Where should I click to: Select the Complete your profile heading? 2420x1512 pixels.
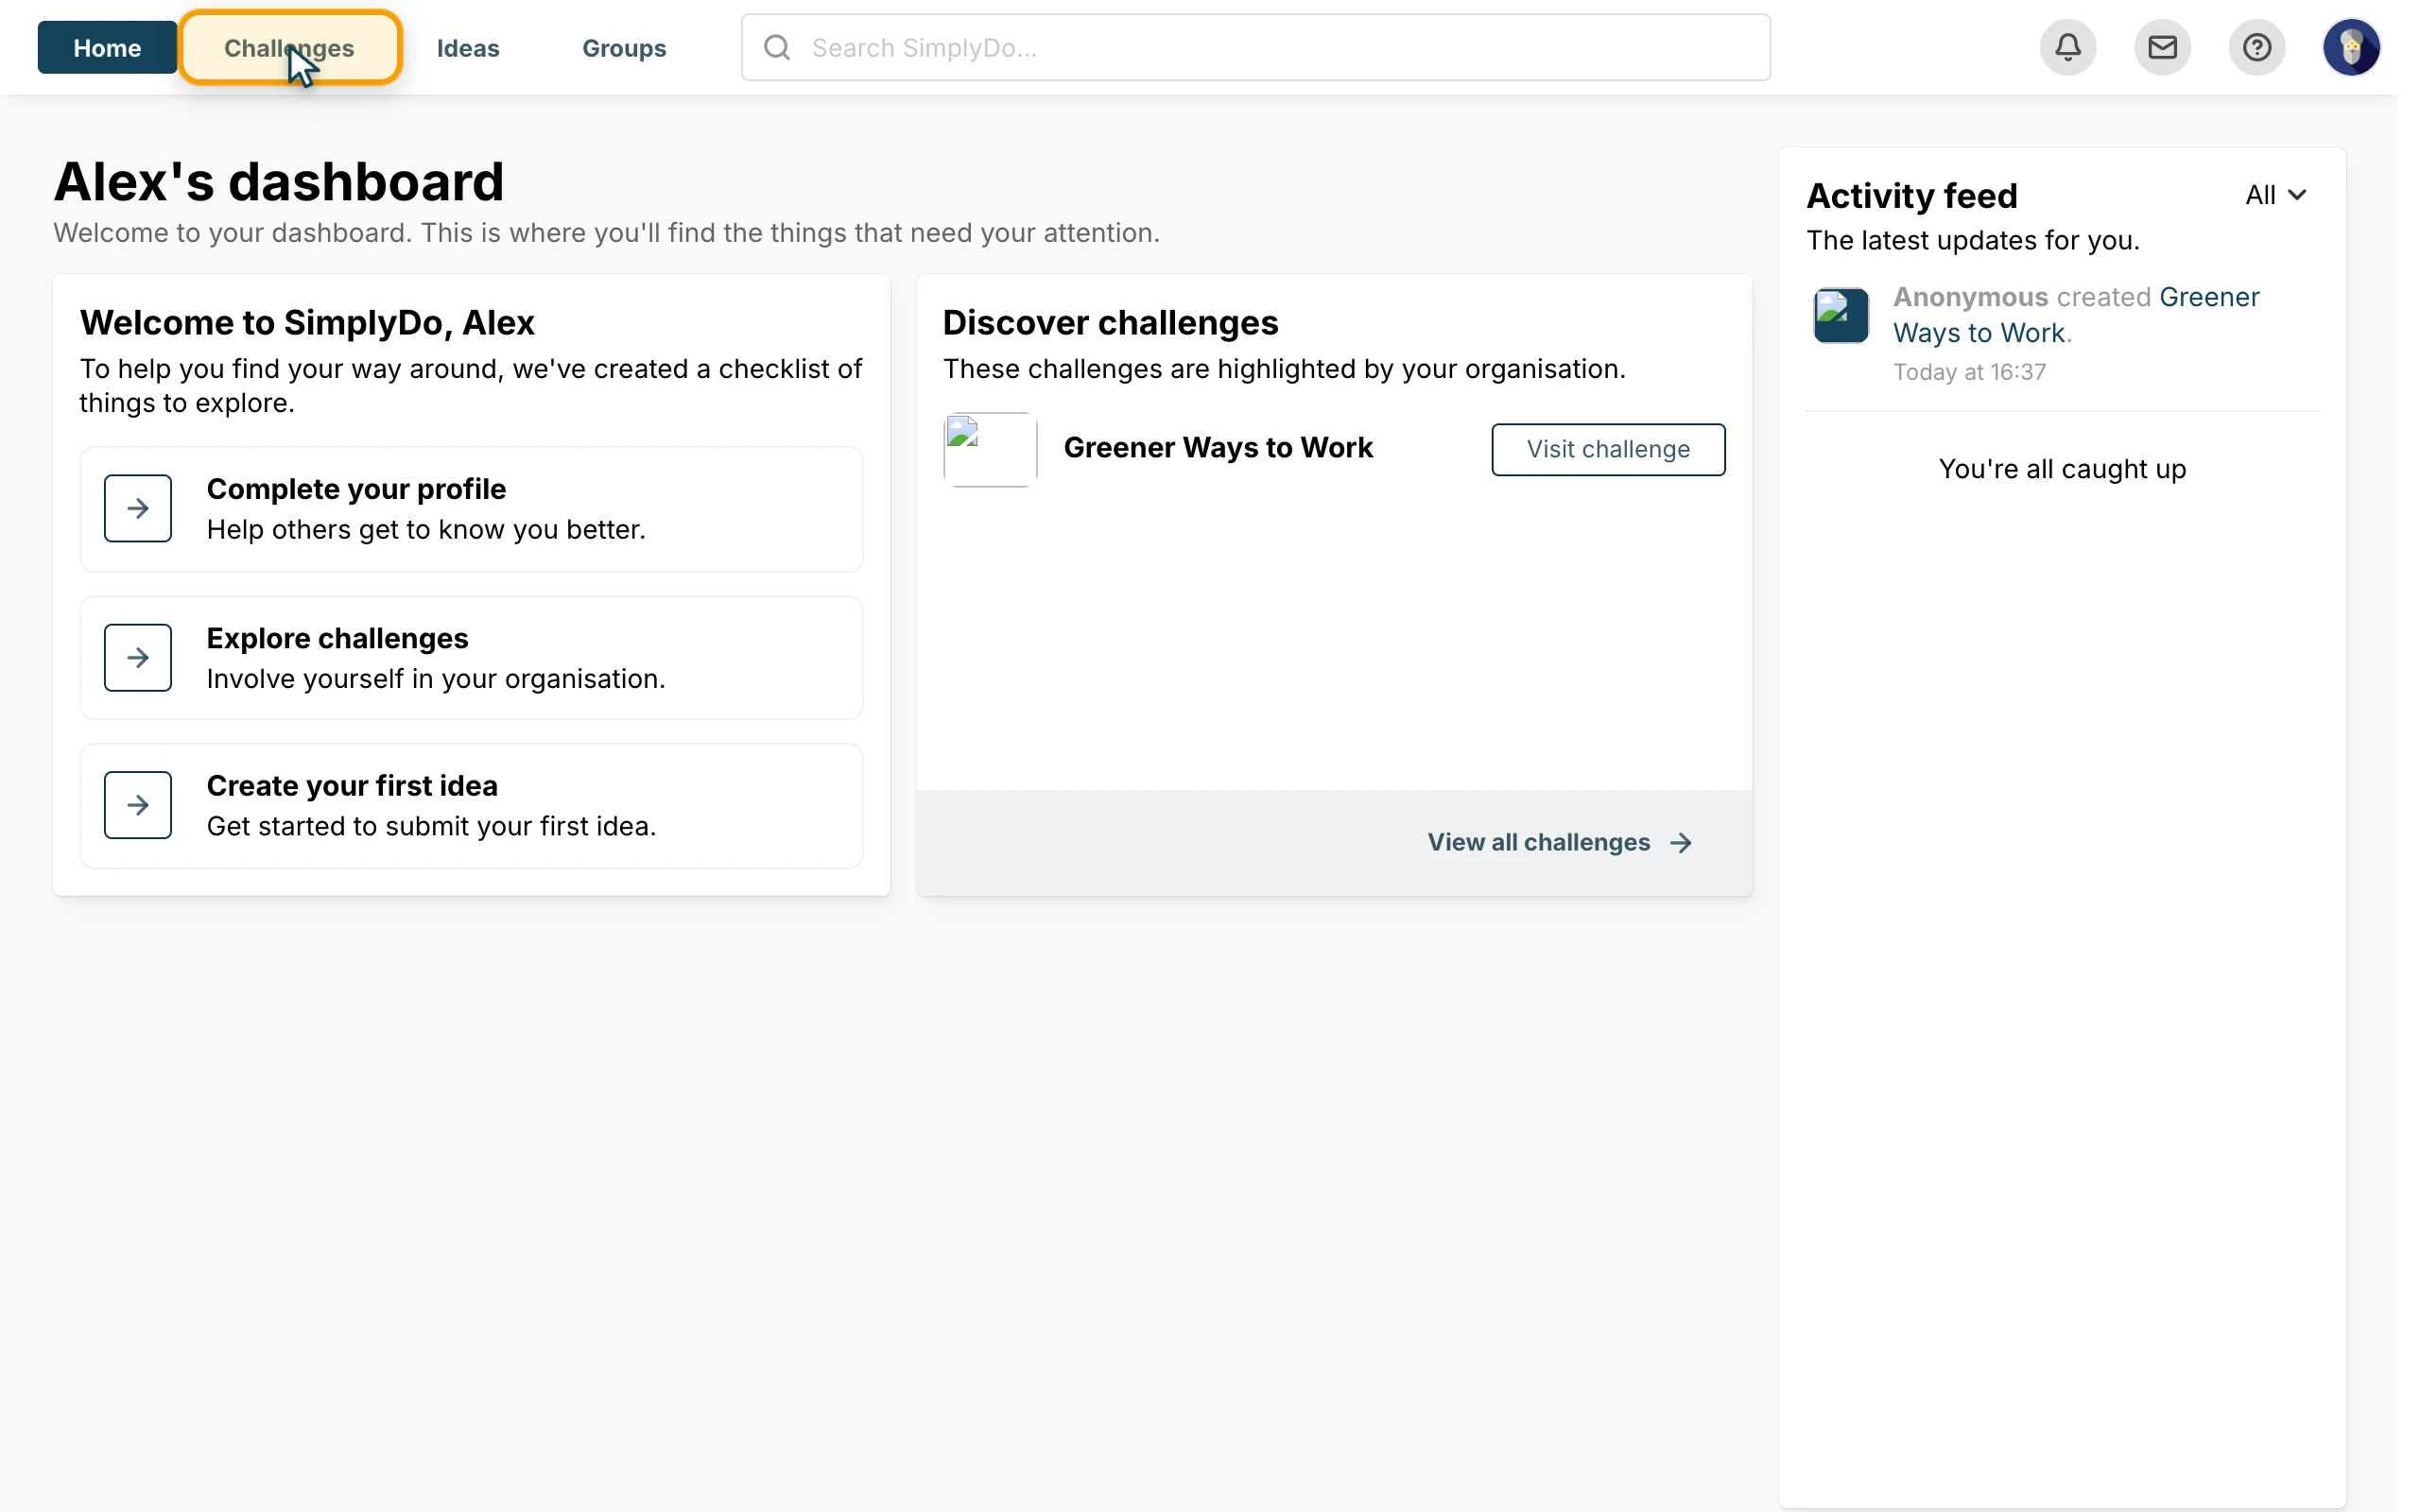[356, 489]
